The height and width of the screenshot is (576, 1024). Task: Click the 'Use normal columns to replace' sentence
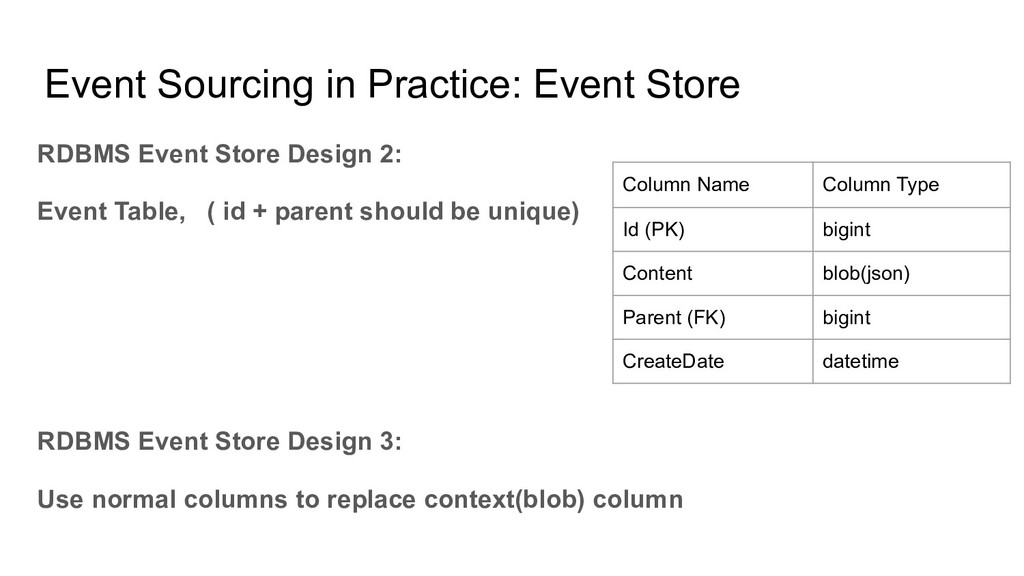pyautogui.click(x=360, y=500)
